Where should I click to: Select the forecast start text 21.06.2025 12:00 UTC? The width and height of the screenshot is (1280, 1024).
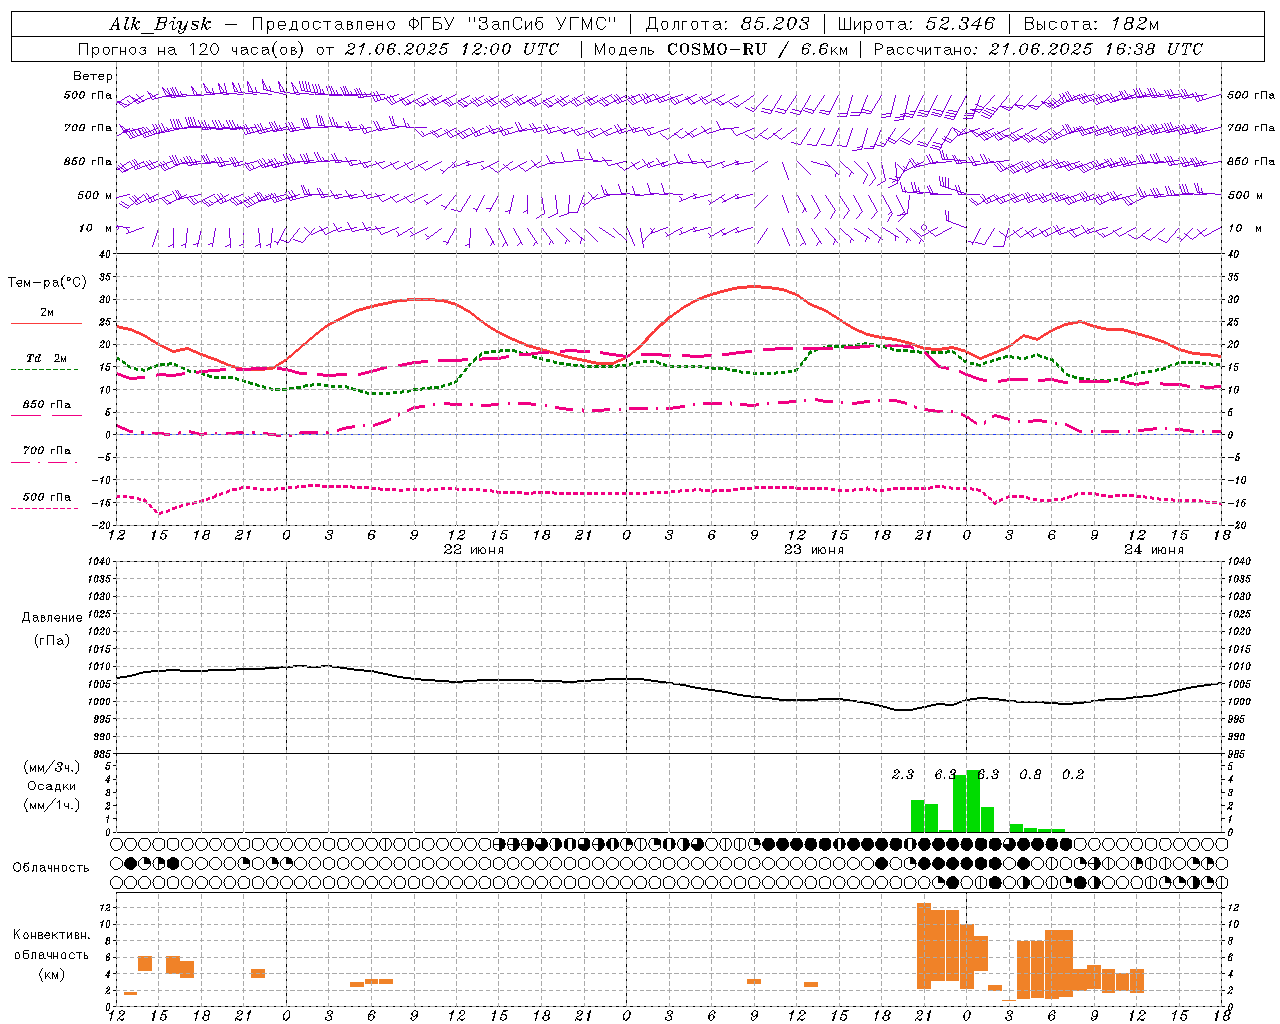[x=452, y=49]
